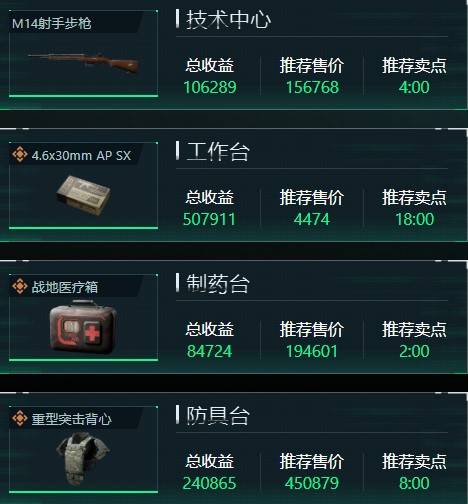
Task: Click total profit value 507911
Action: click(x=209, y=219)
